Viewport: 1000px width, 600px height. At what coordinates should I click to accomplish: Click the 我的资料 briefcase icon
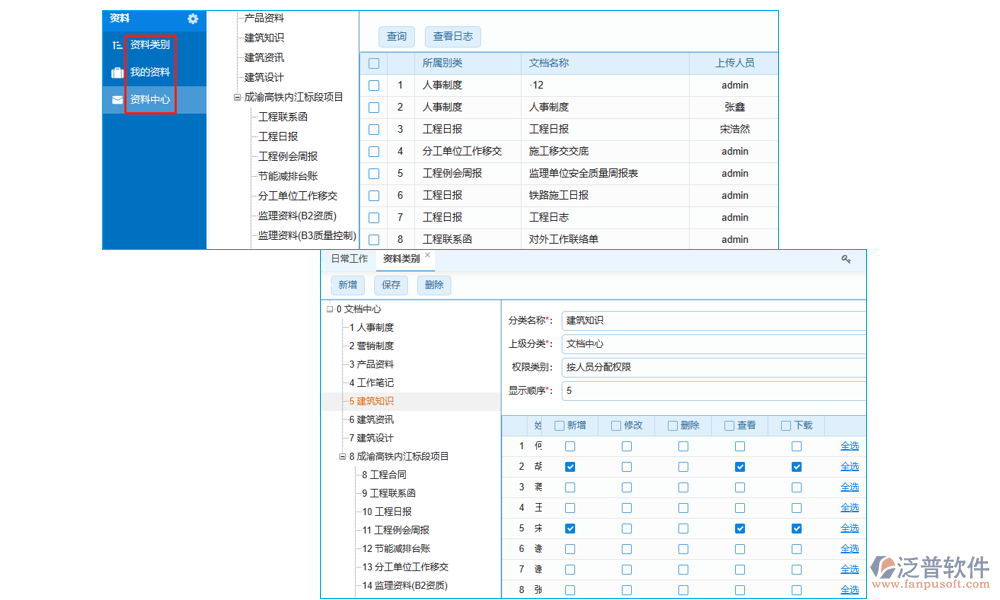coord(117,72)
